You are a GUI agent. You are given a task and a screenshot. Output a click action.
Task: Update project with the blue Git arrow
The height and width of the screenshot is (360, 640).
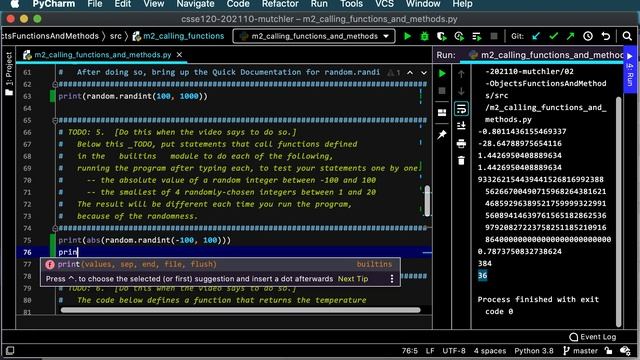tap(536, 36)
